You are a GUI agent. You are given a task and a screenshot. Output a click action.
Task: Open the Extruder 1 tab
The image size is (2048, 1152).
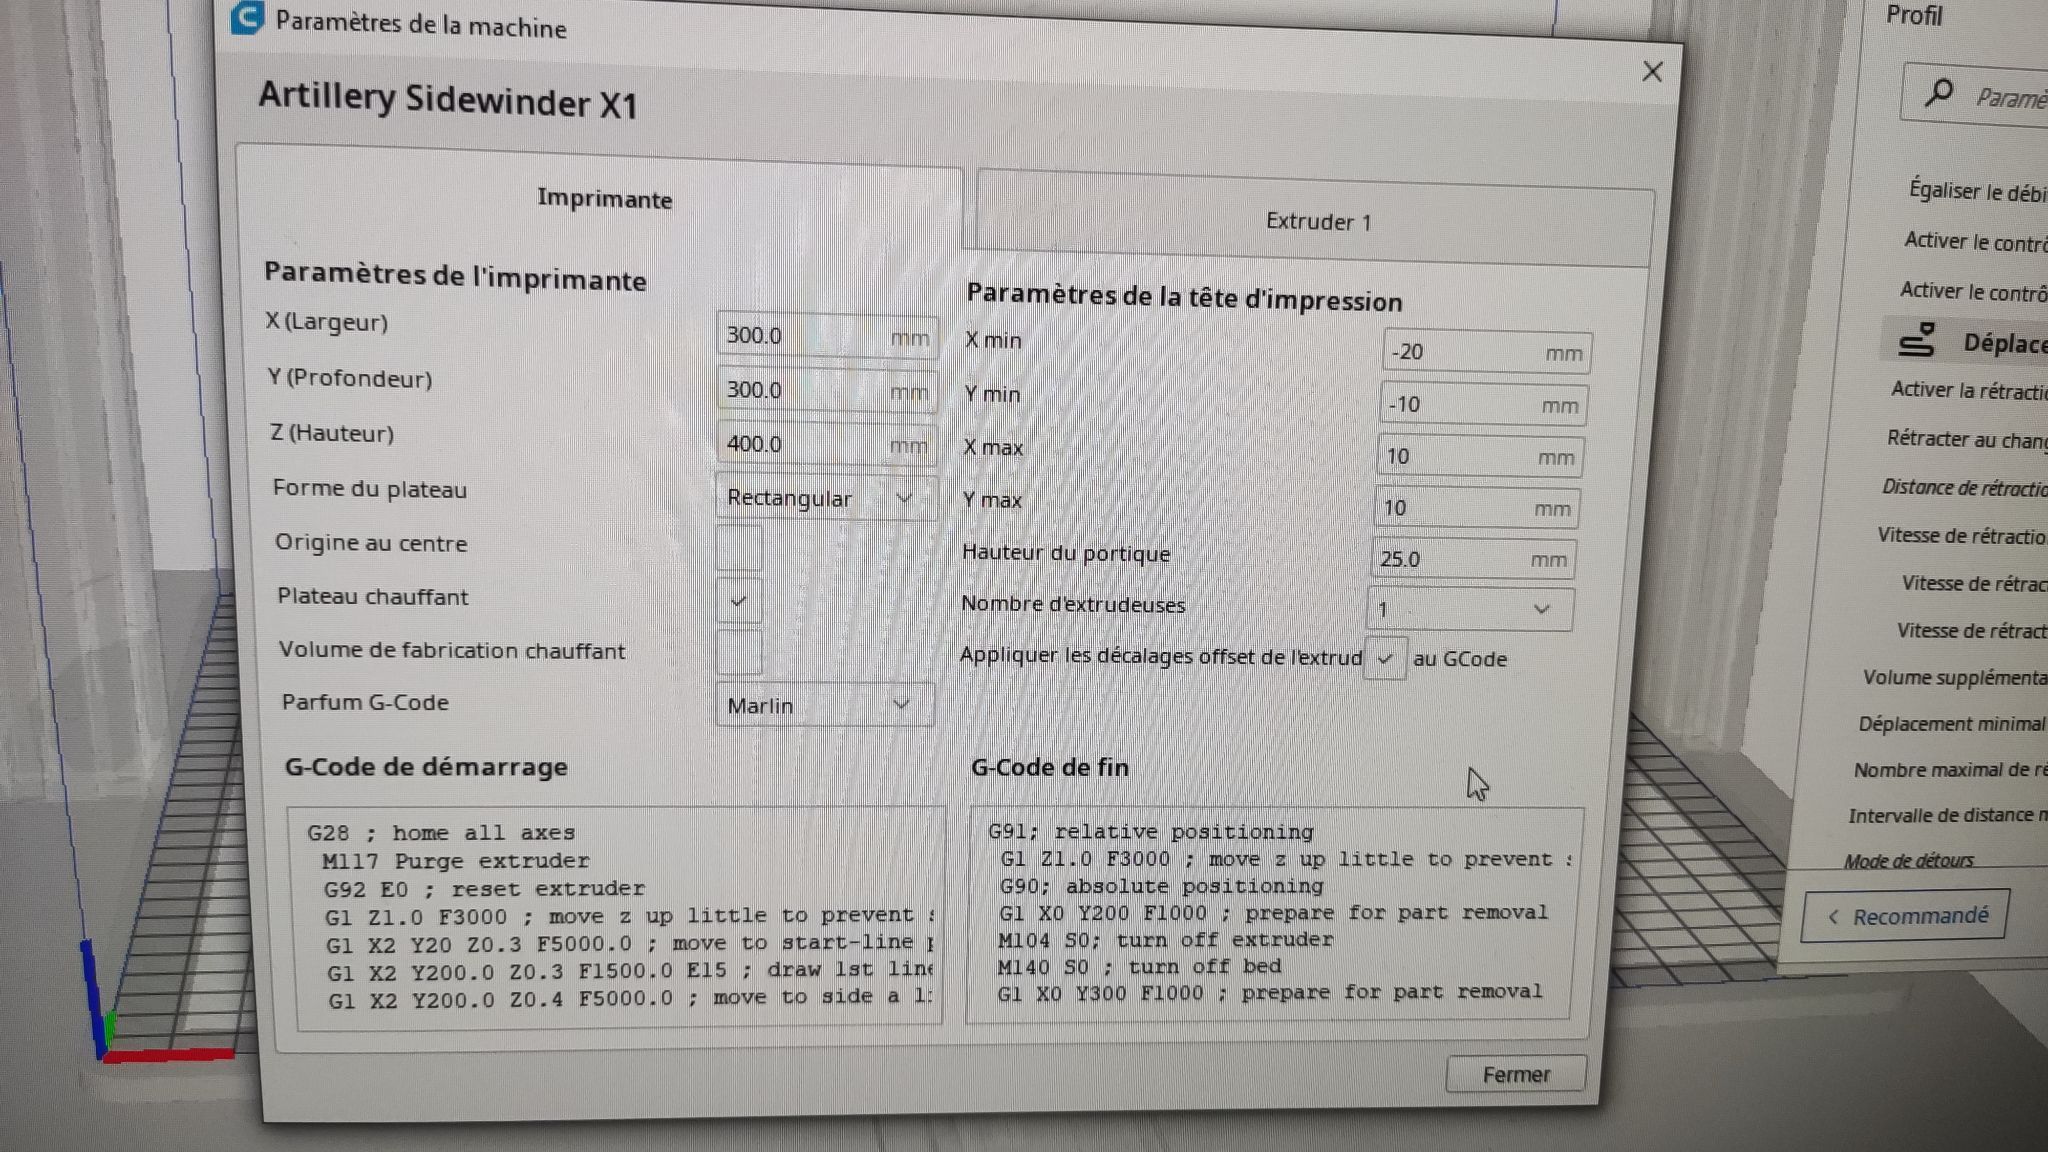pyautogui.click(x=1318, y=221)
